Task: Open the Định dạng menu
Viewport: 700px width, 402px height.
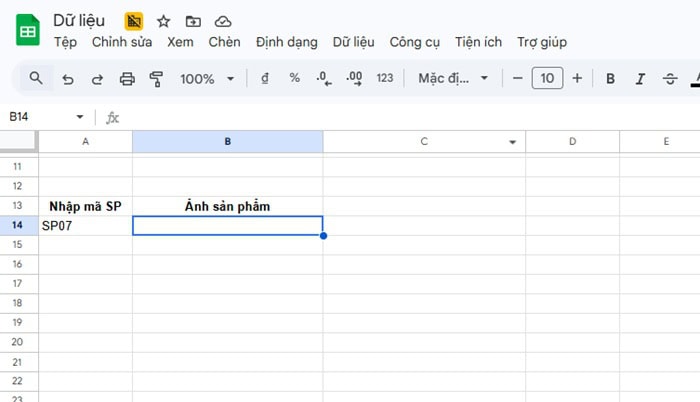Action: pos(286,42)
